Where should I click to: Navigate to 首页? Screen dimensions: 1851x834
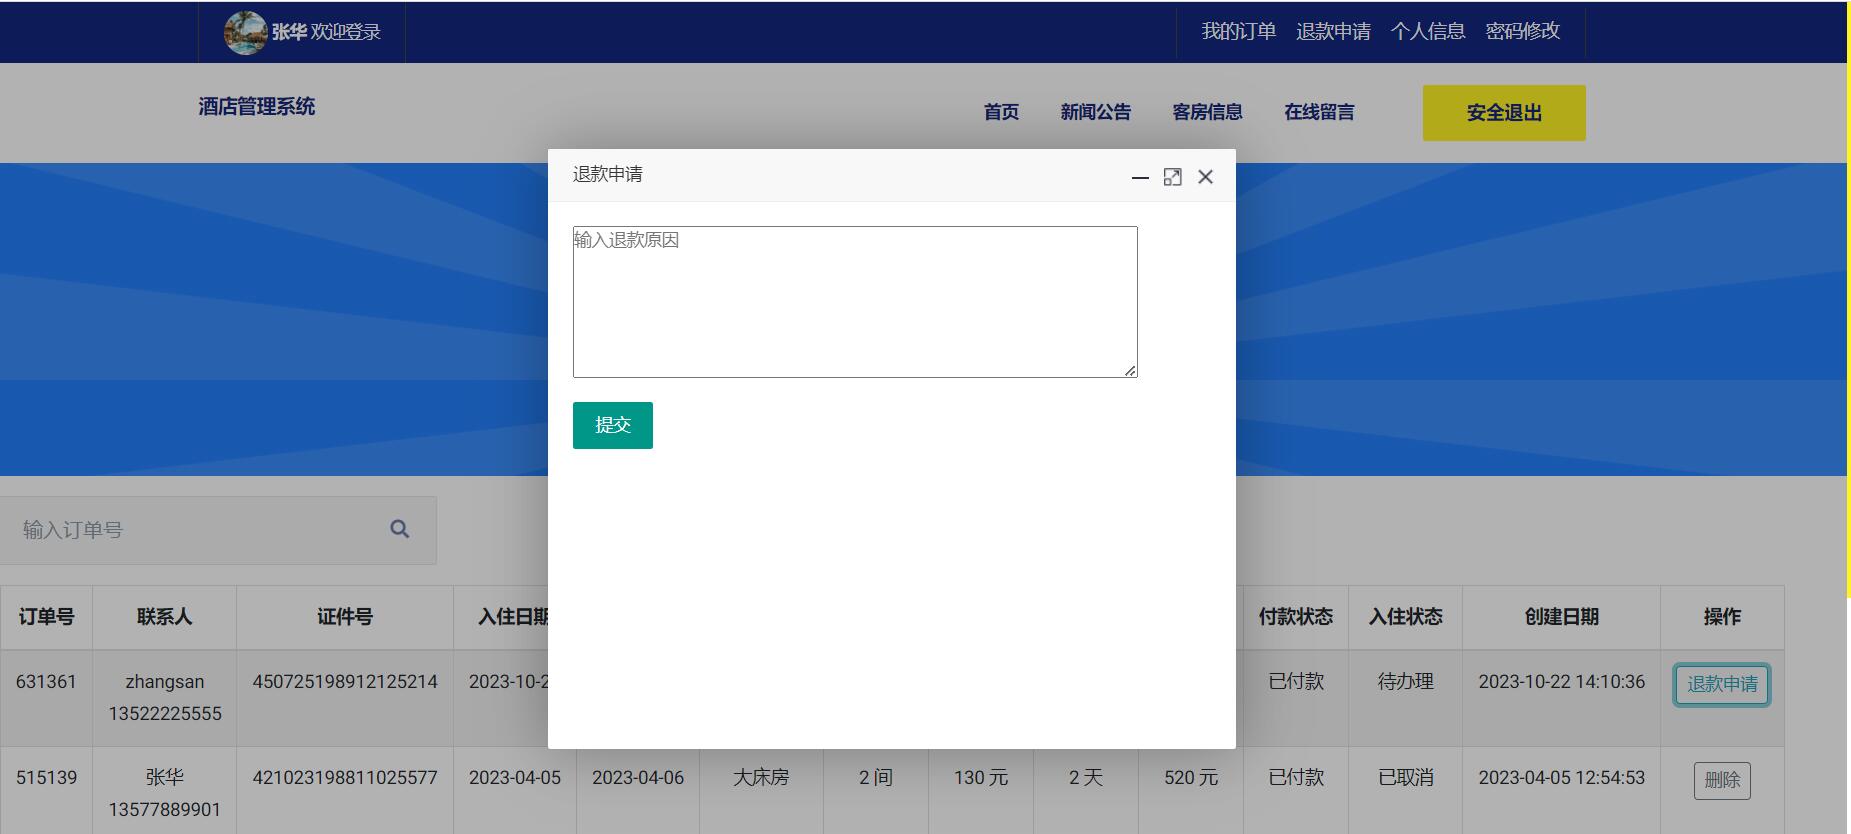pyautogui.click(x=1001, y=112)
